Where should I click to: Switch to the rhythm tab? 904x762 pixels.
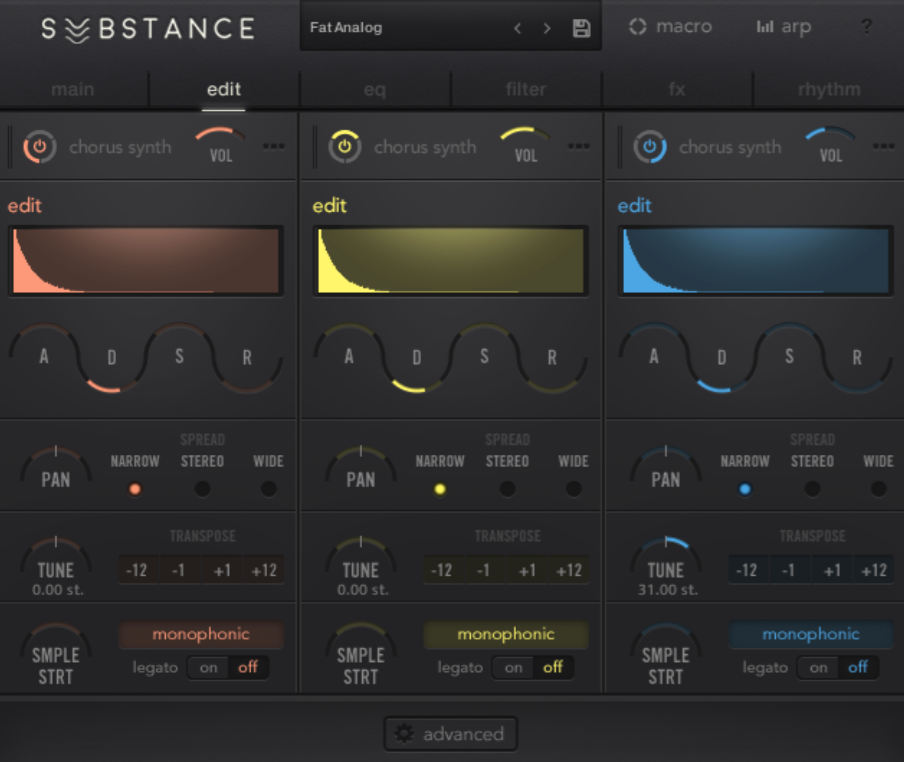(x=829, y=89)
